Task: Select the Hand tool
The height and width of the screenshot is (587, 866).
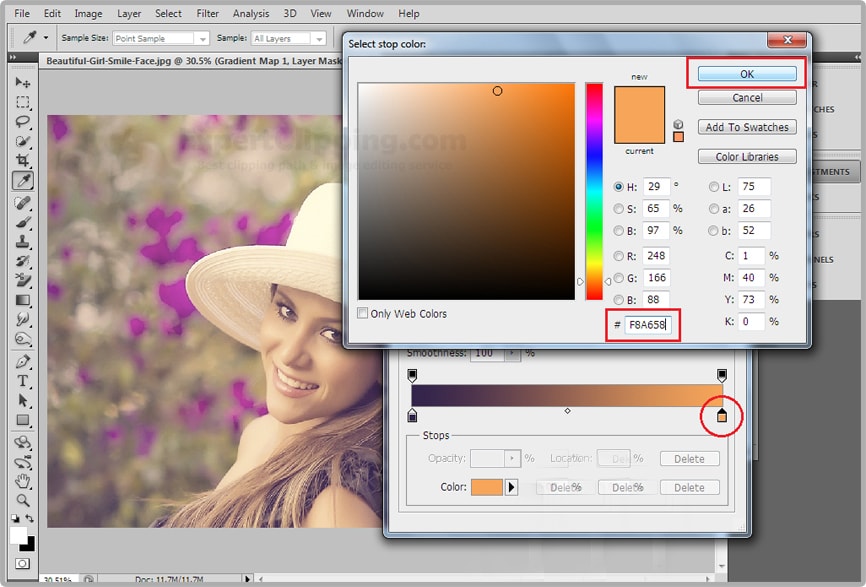Action: (22, 481)
